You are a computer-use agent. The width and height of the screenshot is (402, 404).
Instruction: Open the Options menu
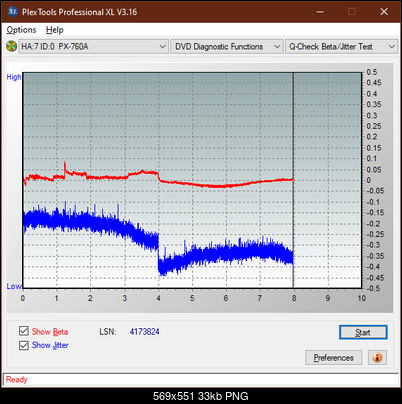pos(21,30)
